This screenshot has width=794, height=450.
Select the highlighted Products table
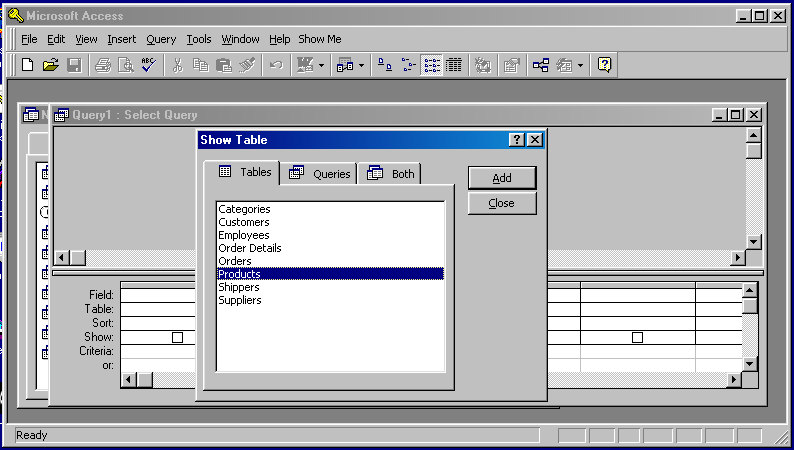tap(331, 274)
